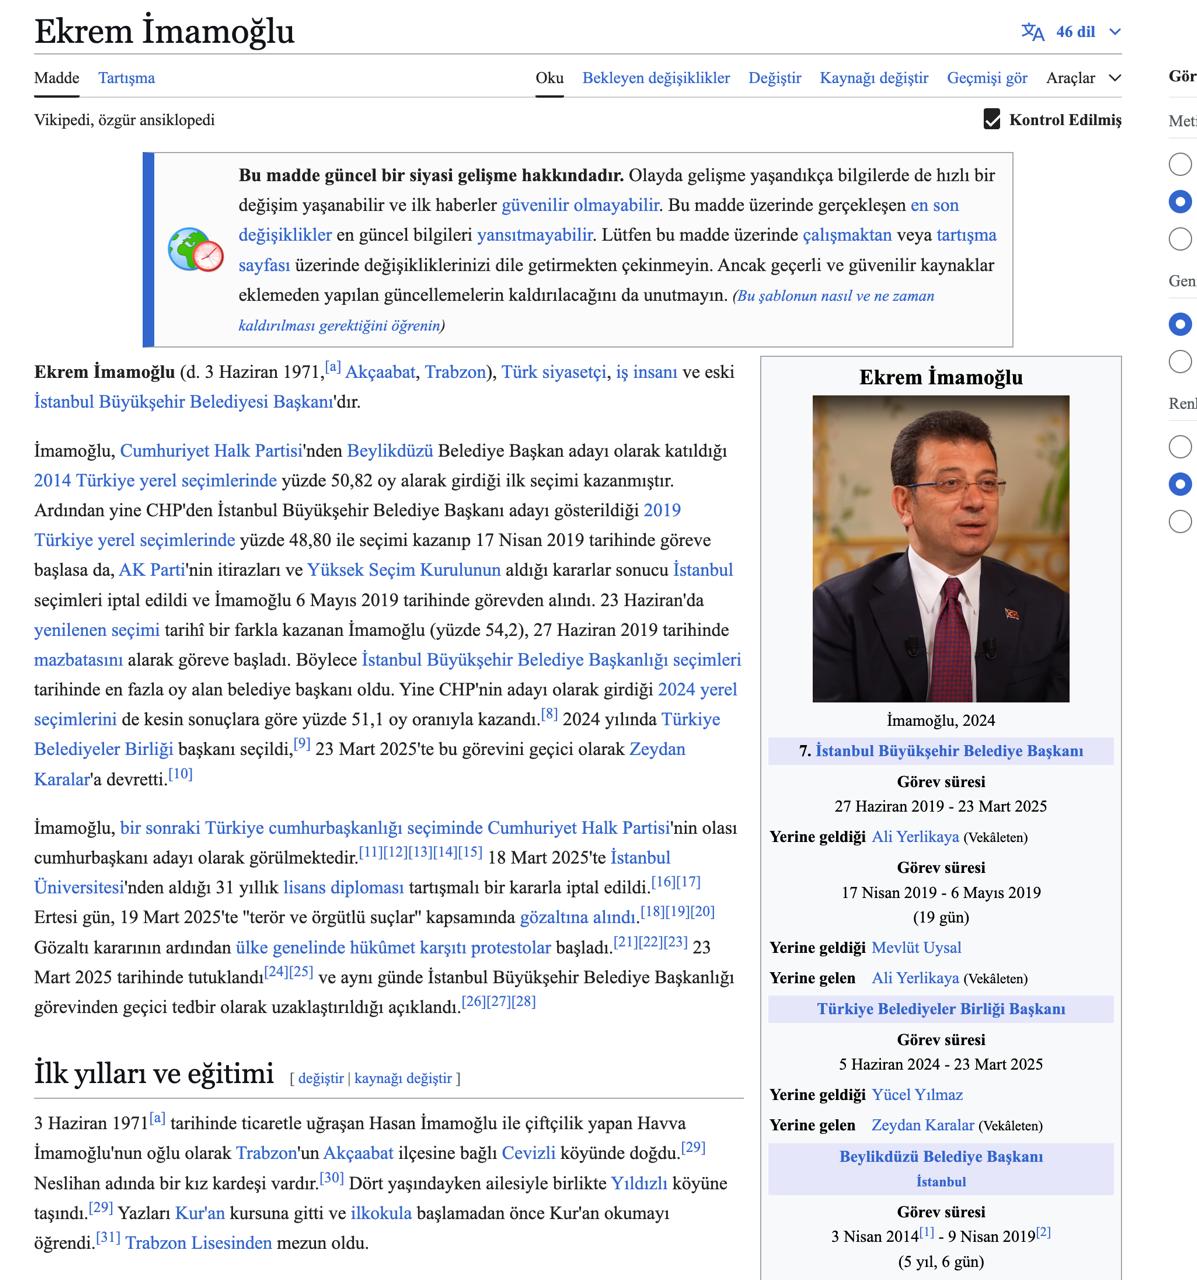Open Bekleyen değişiklikler tab
The image size is (1197, 1280).
(656, 78)
